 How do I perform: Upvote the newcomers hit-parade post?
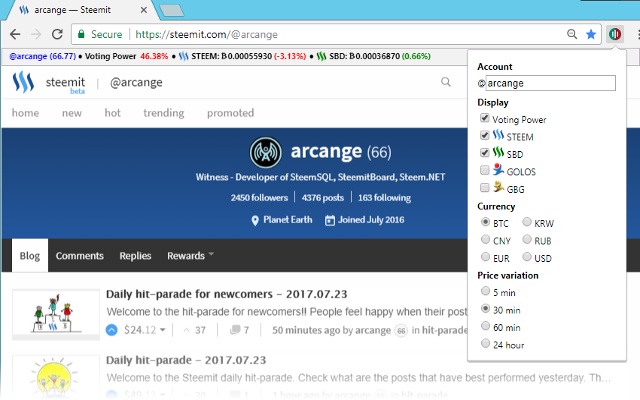coord(111,330)
